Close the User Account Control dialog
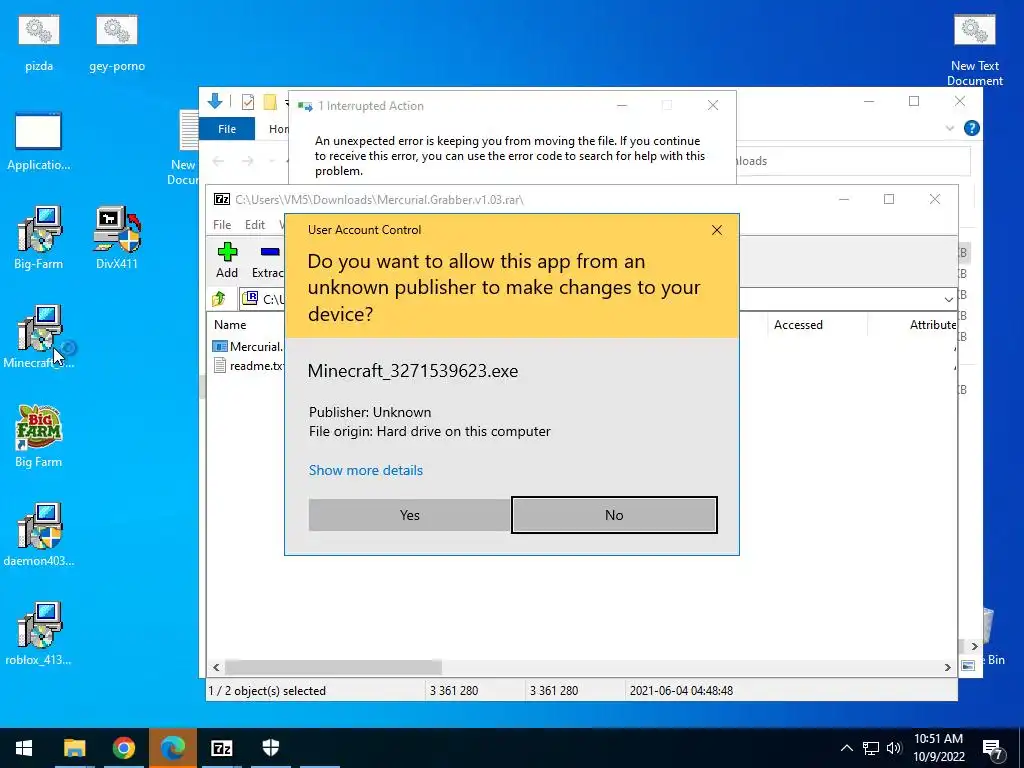The height and width of the screenshot is (768, 1024). point(716,230)
